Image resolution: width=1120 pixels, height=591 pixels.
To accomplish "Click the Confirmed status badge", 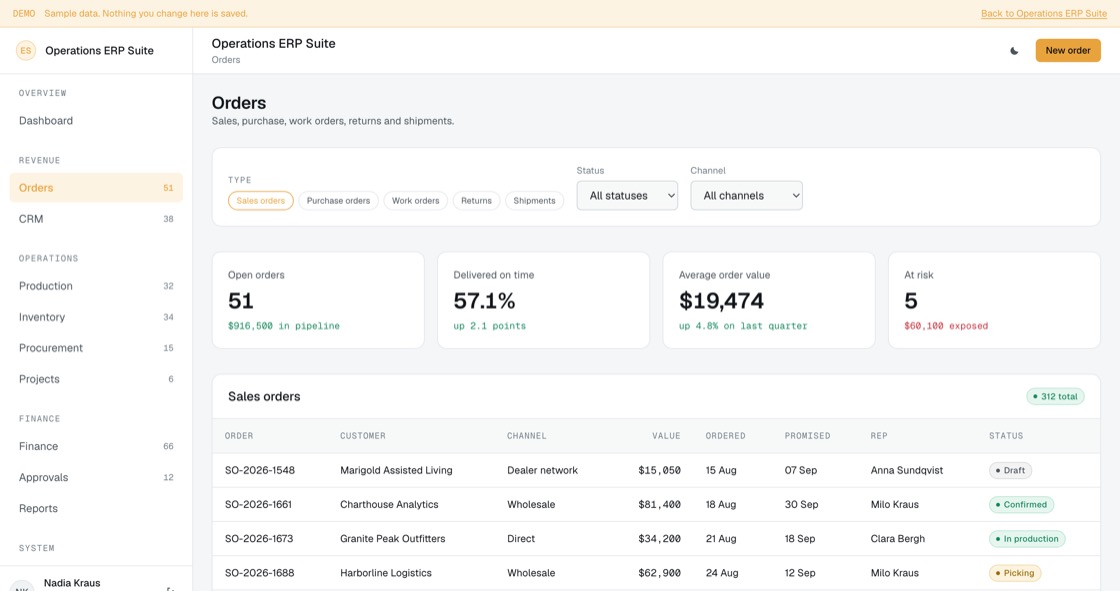I will pyautogui.click(x=1021, y=505).
